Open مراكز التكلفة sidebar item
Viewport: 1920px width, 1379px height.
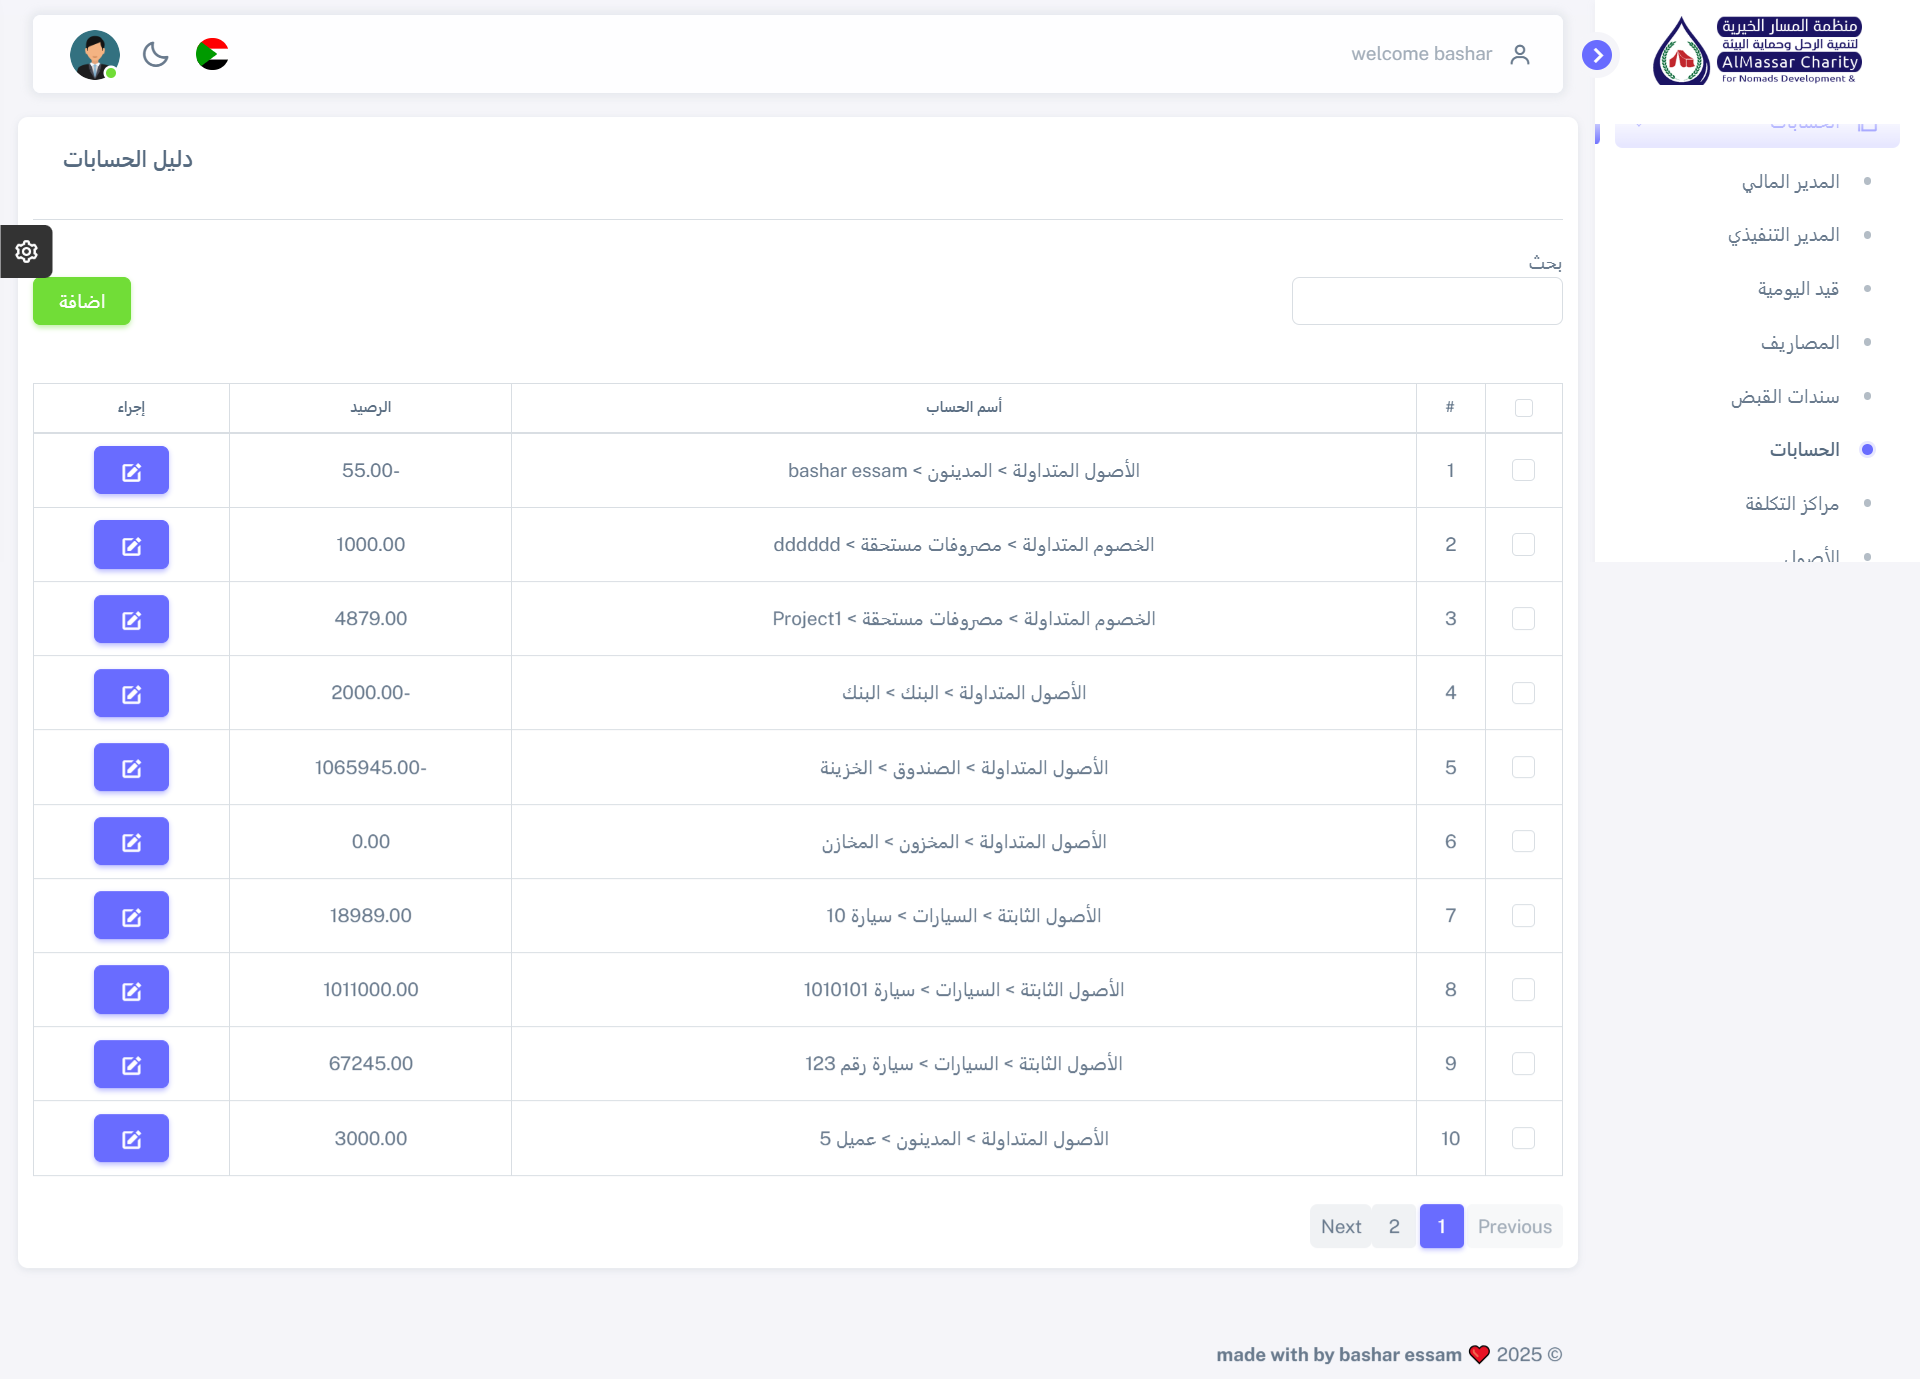[1792, 503]
